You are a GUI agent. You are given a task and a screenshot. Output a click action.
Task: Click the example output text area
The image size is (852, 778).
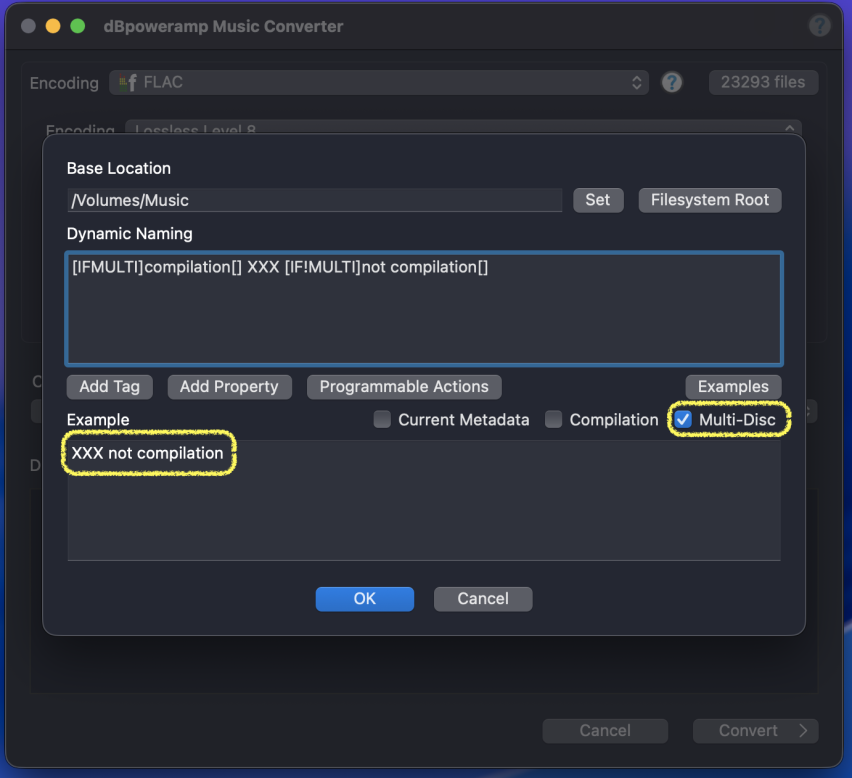point(424,500)
